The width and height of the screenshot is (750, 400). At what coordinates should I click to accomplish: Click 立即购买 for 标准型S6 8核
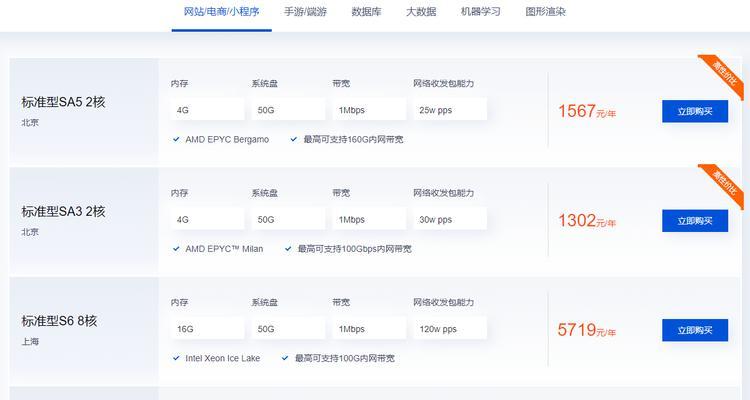point(695,330)
